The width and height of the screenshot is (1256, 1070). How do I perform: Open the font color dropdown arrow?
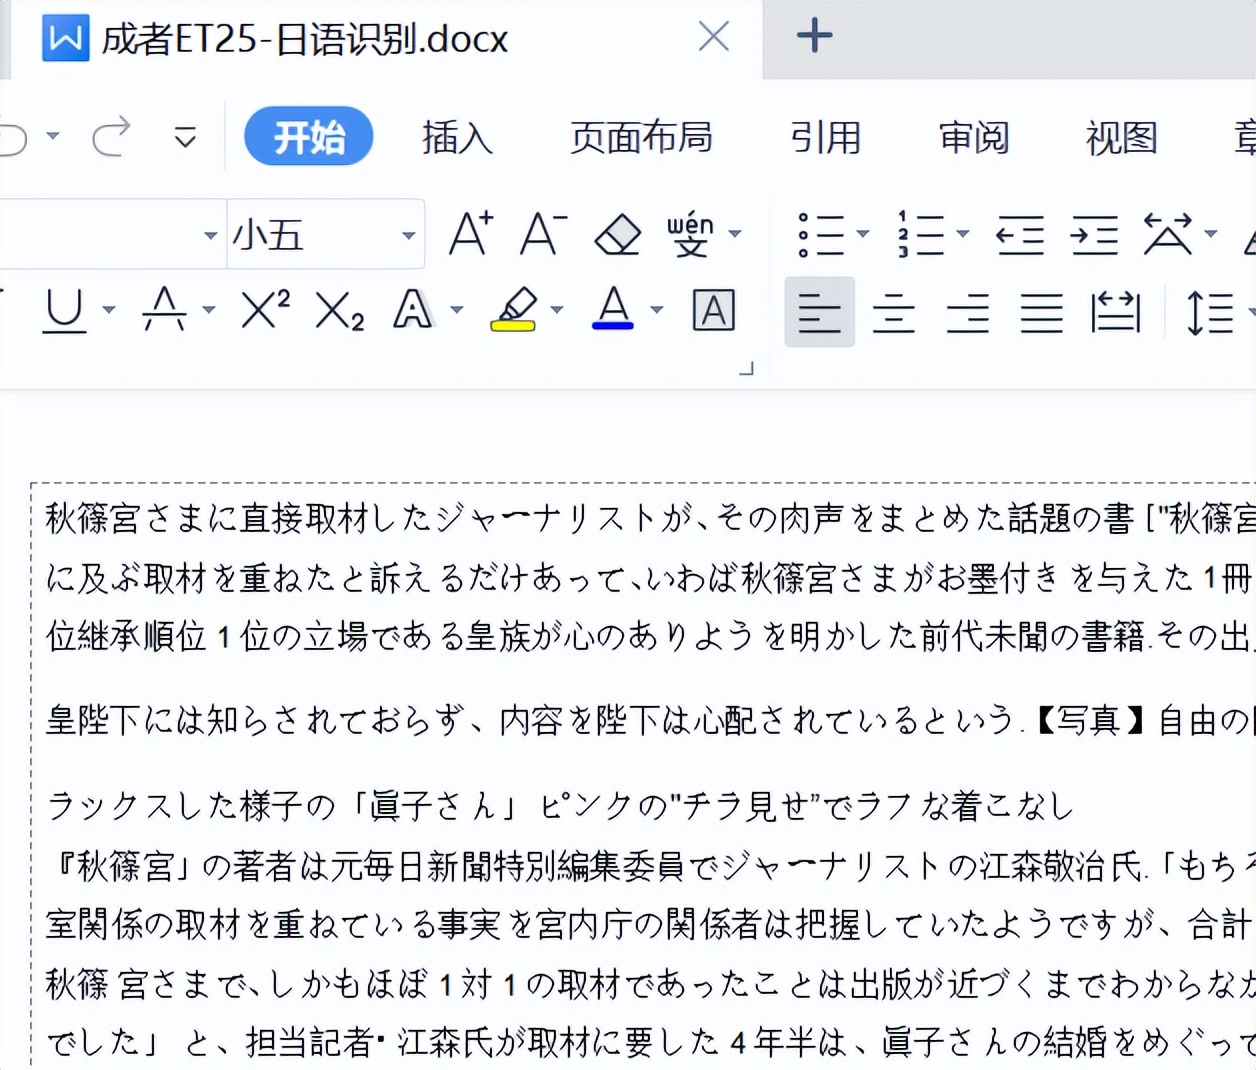tap(655, 311)
